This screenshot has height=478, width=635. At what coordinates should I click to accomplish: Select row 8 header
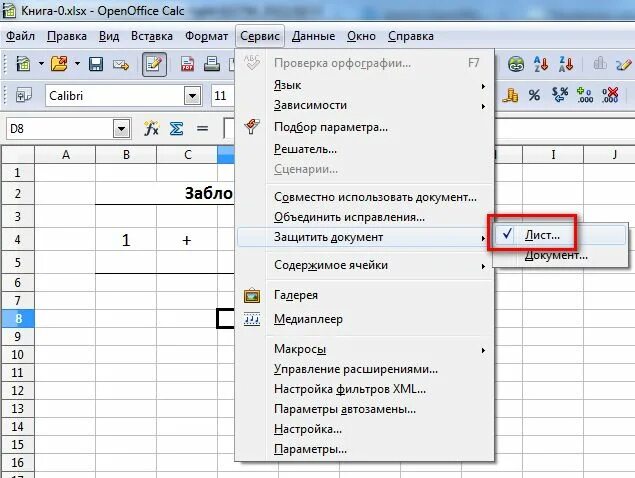tap(18, 318)
